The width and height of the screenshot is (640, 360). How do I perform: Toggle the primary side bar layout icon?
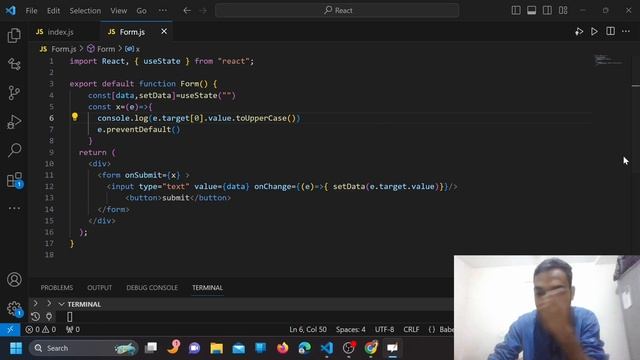(516, 10)
